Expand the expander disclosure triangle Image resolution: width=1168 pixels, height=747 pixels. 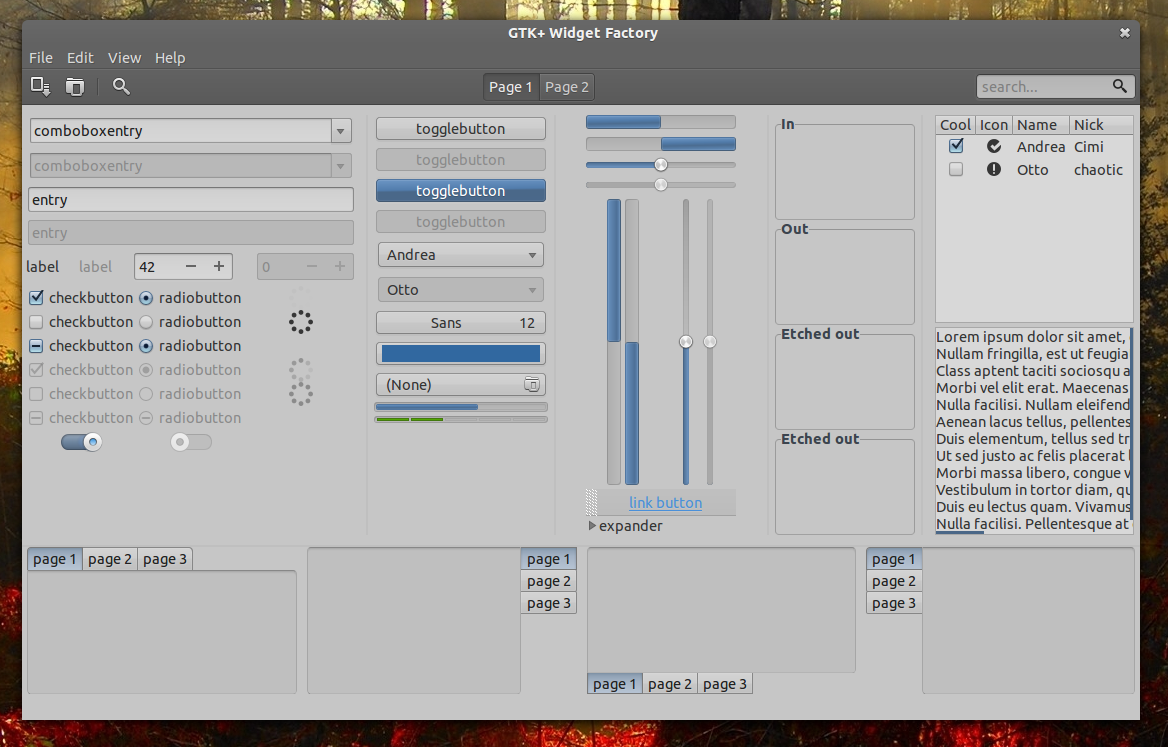pos(591,525)
